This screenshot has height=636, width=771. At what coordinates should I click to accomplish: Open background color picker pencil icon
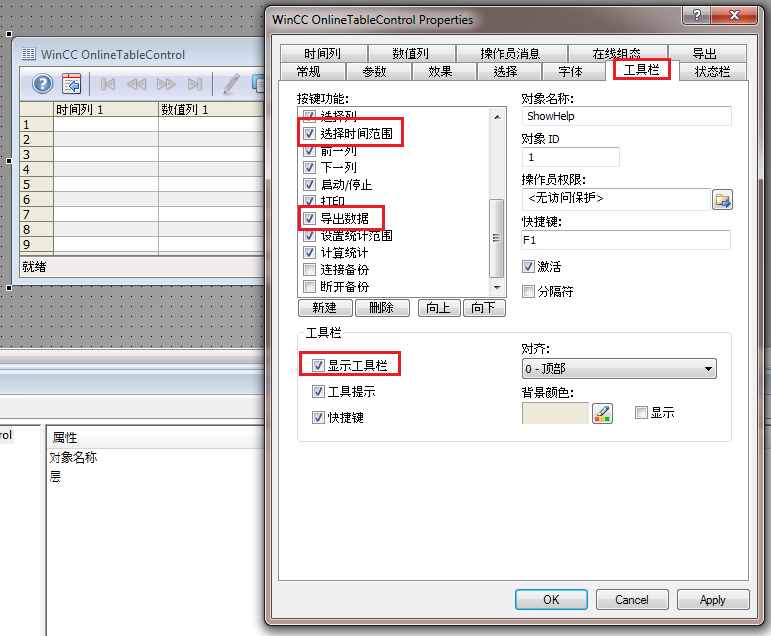pyautogui.click(x=602, y=413)
